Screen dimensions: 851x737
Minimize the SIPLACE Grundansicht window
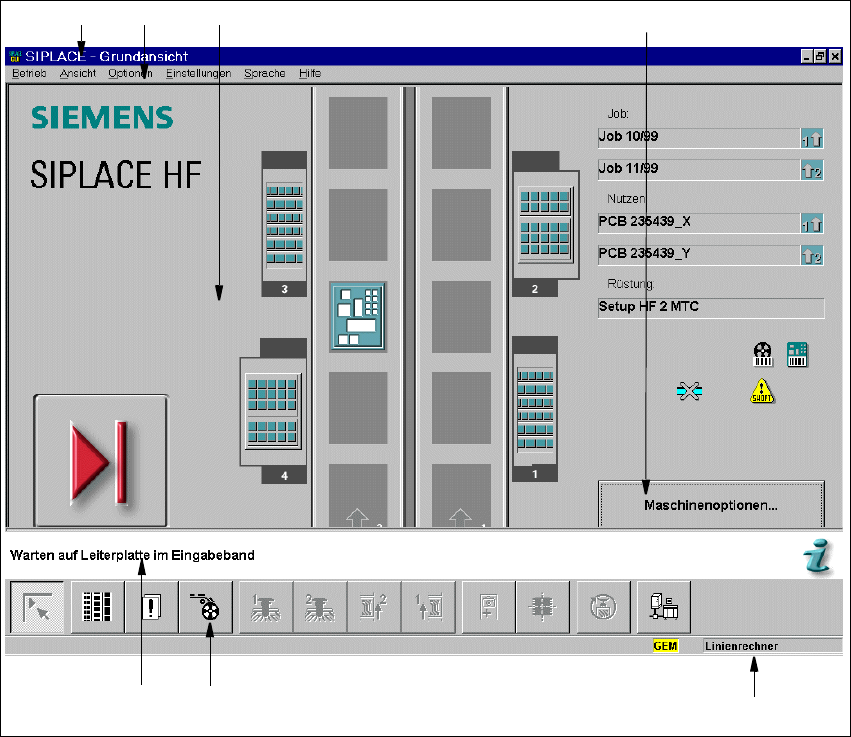(x=807, y=56)
